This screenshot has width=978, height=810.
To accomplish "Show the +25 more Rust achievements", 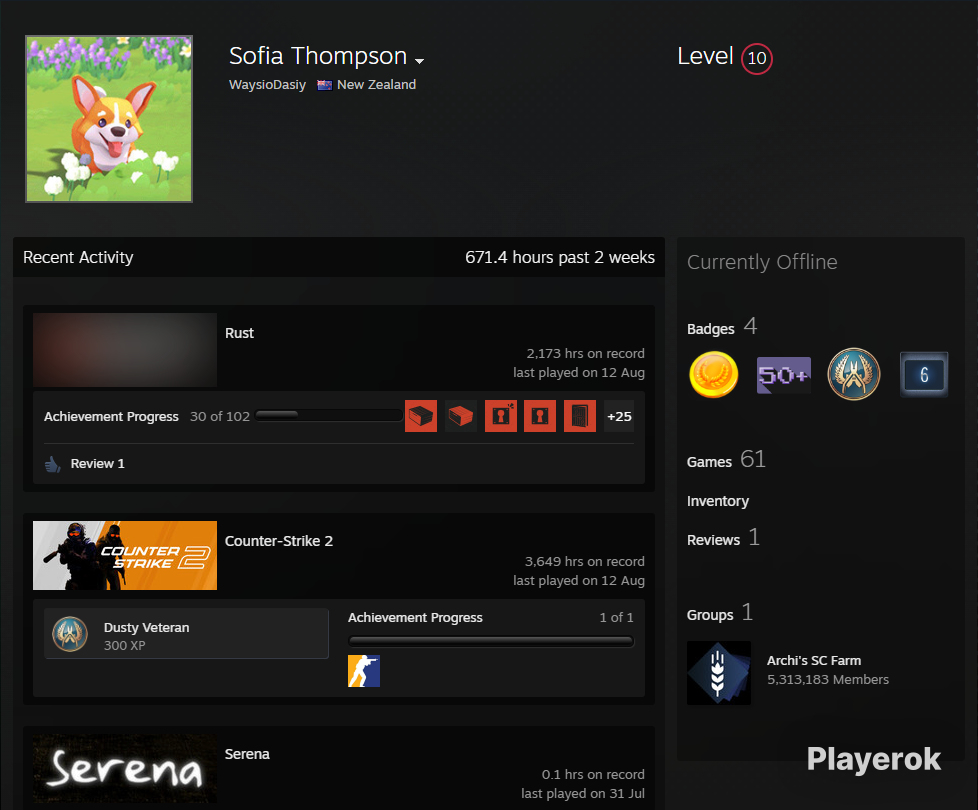I will click(x=619, y=416).
